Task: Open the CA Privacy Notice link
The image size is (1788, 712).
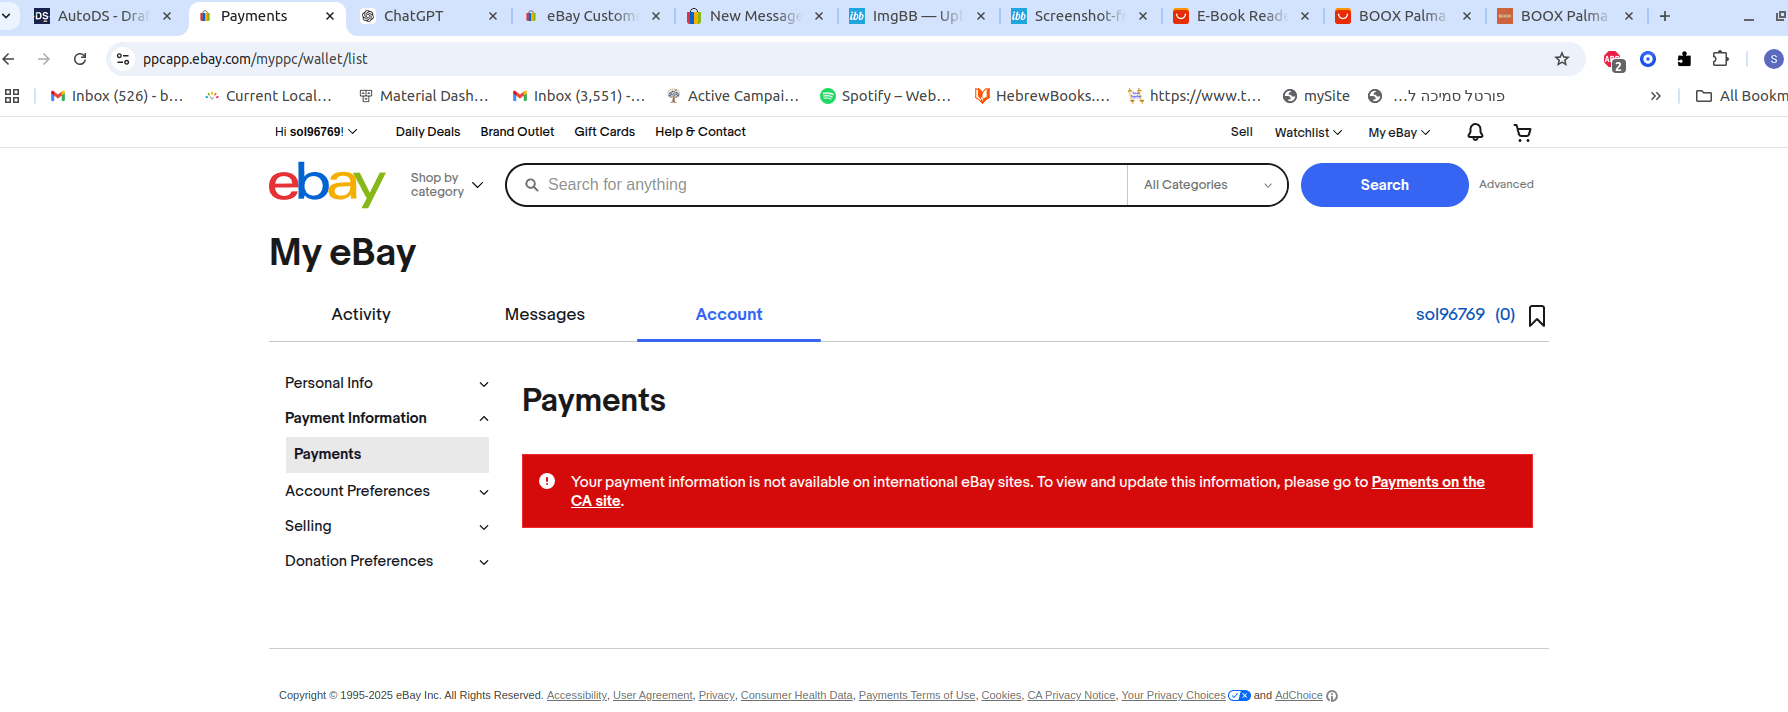Action: point(1071,696)
